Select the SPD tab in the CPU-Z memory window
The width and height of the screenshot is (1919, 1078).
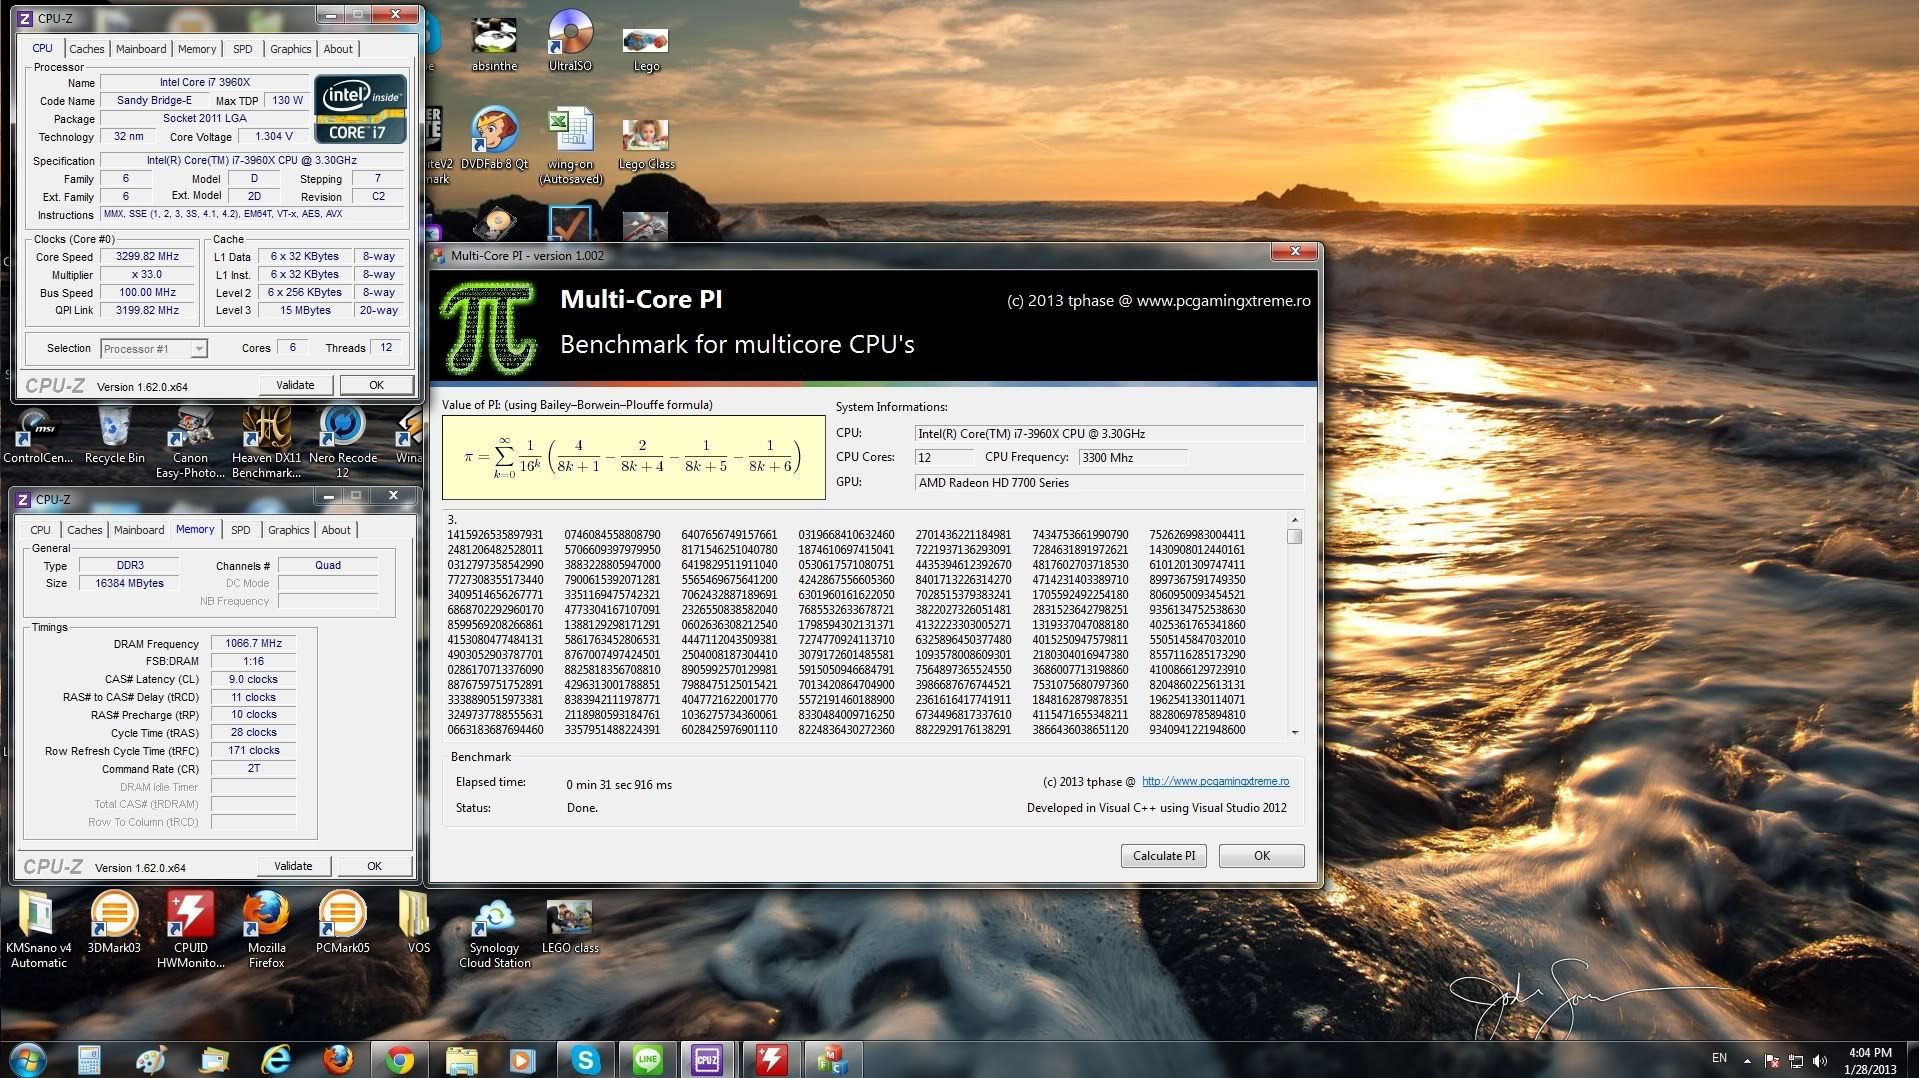[240, 530]
